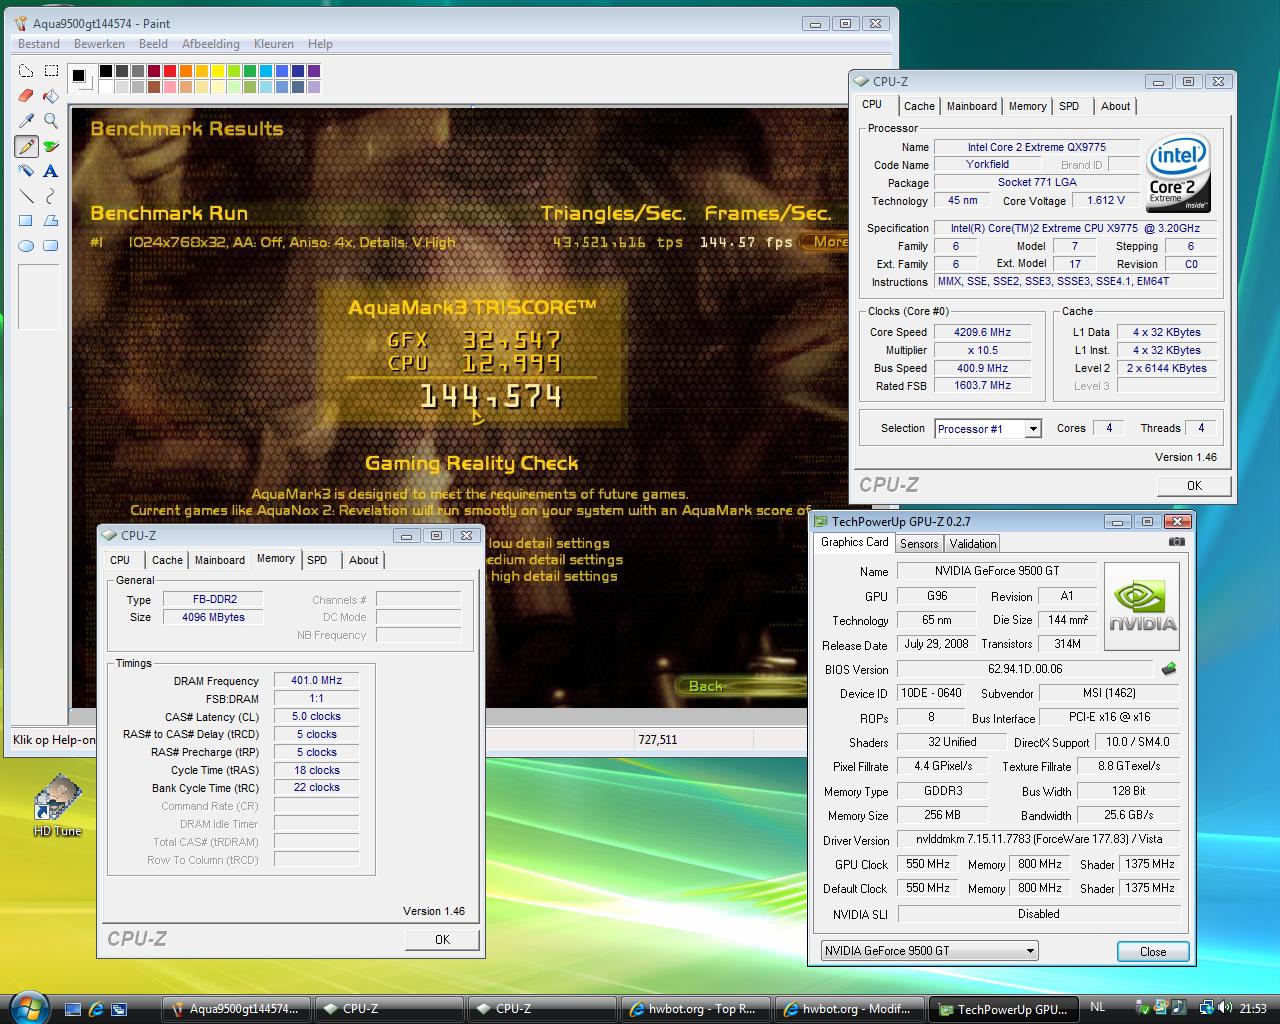Expand the Processor #1 selection dropdown
This screenshot has width=1280, height=1024.
click(x=1033, y=429)
